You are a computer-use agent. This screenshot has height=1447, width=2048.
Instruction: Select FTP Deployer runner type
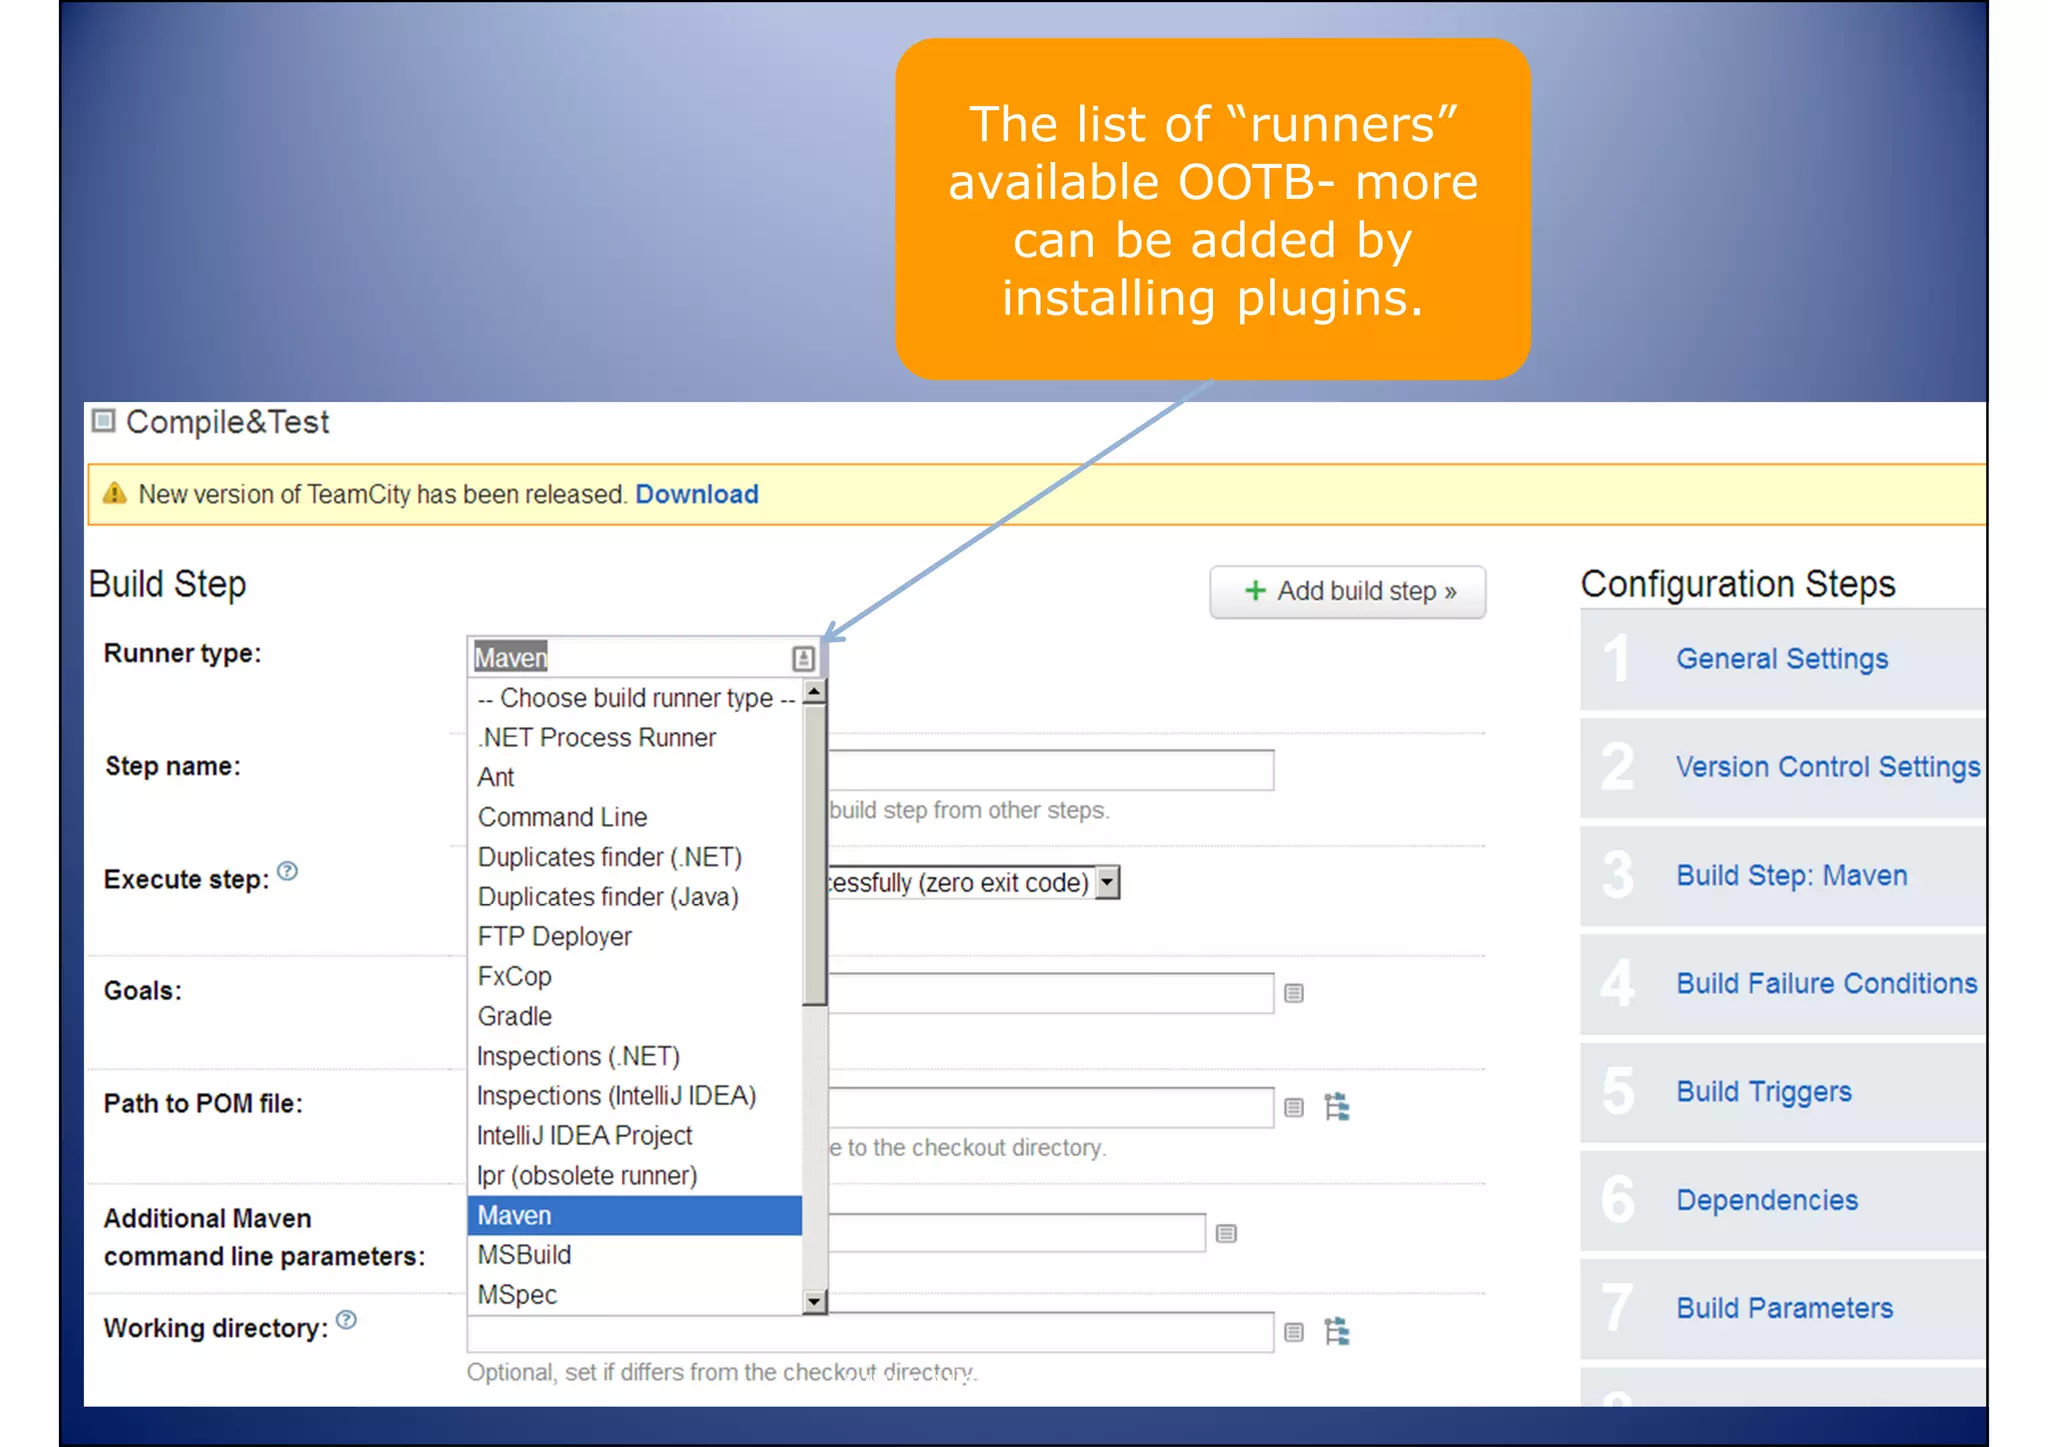pos(635,937)
